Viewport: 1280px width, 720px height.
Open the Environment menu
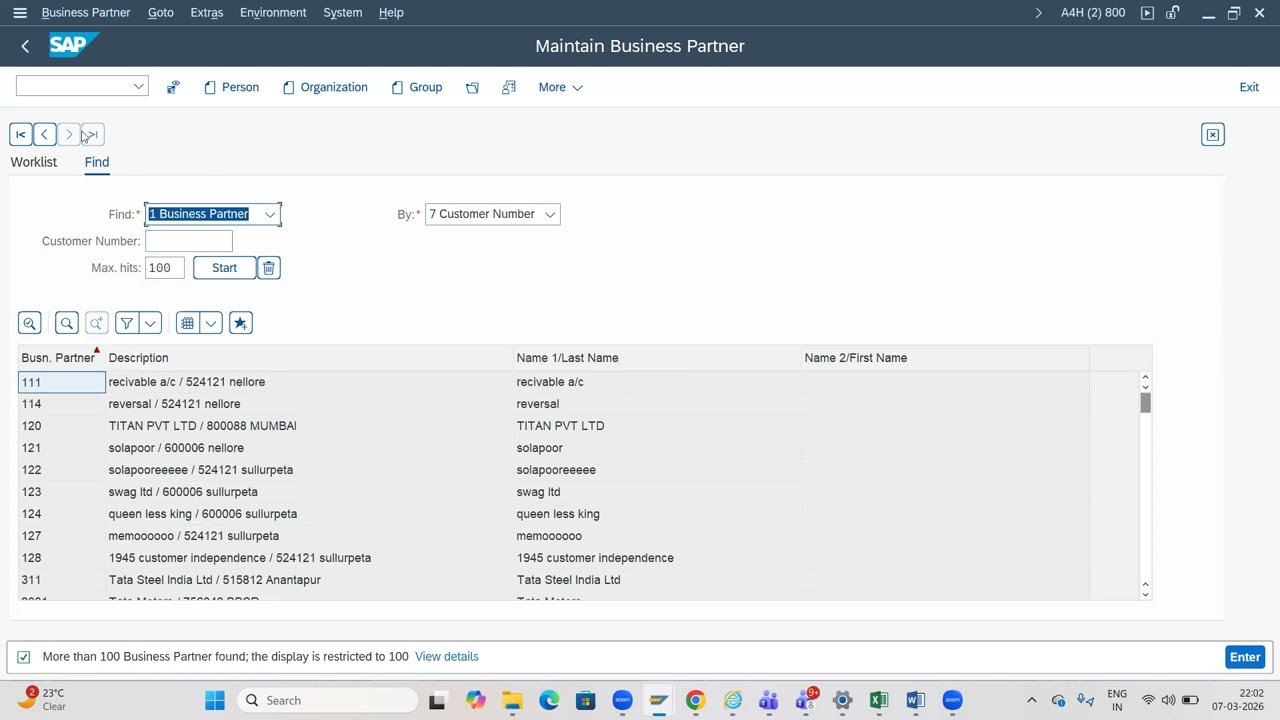(x=273, y=13)
